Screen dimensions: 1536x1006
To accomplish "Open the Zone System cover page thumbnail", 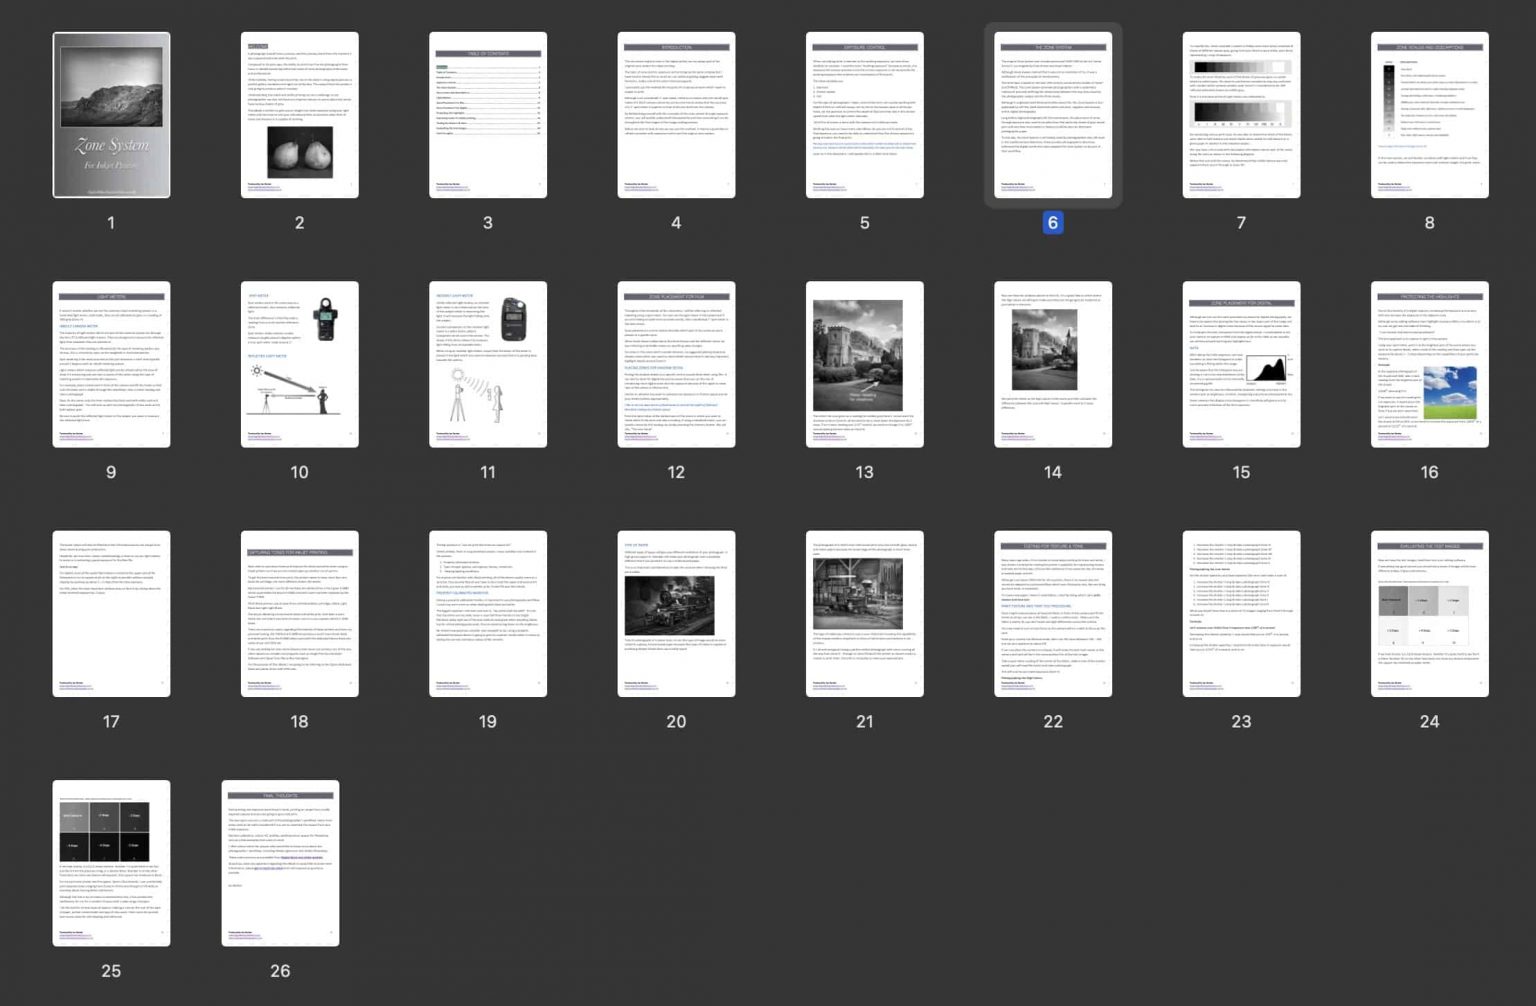I will pos(111,115).
